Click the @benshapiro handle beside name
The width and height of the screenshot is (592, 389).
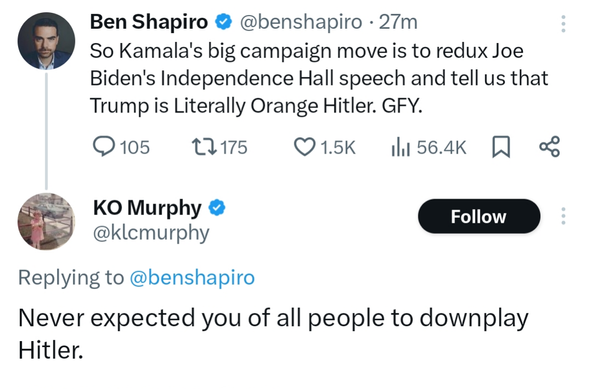point(301,22)
